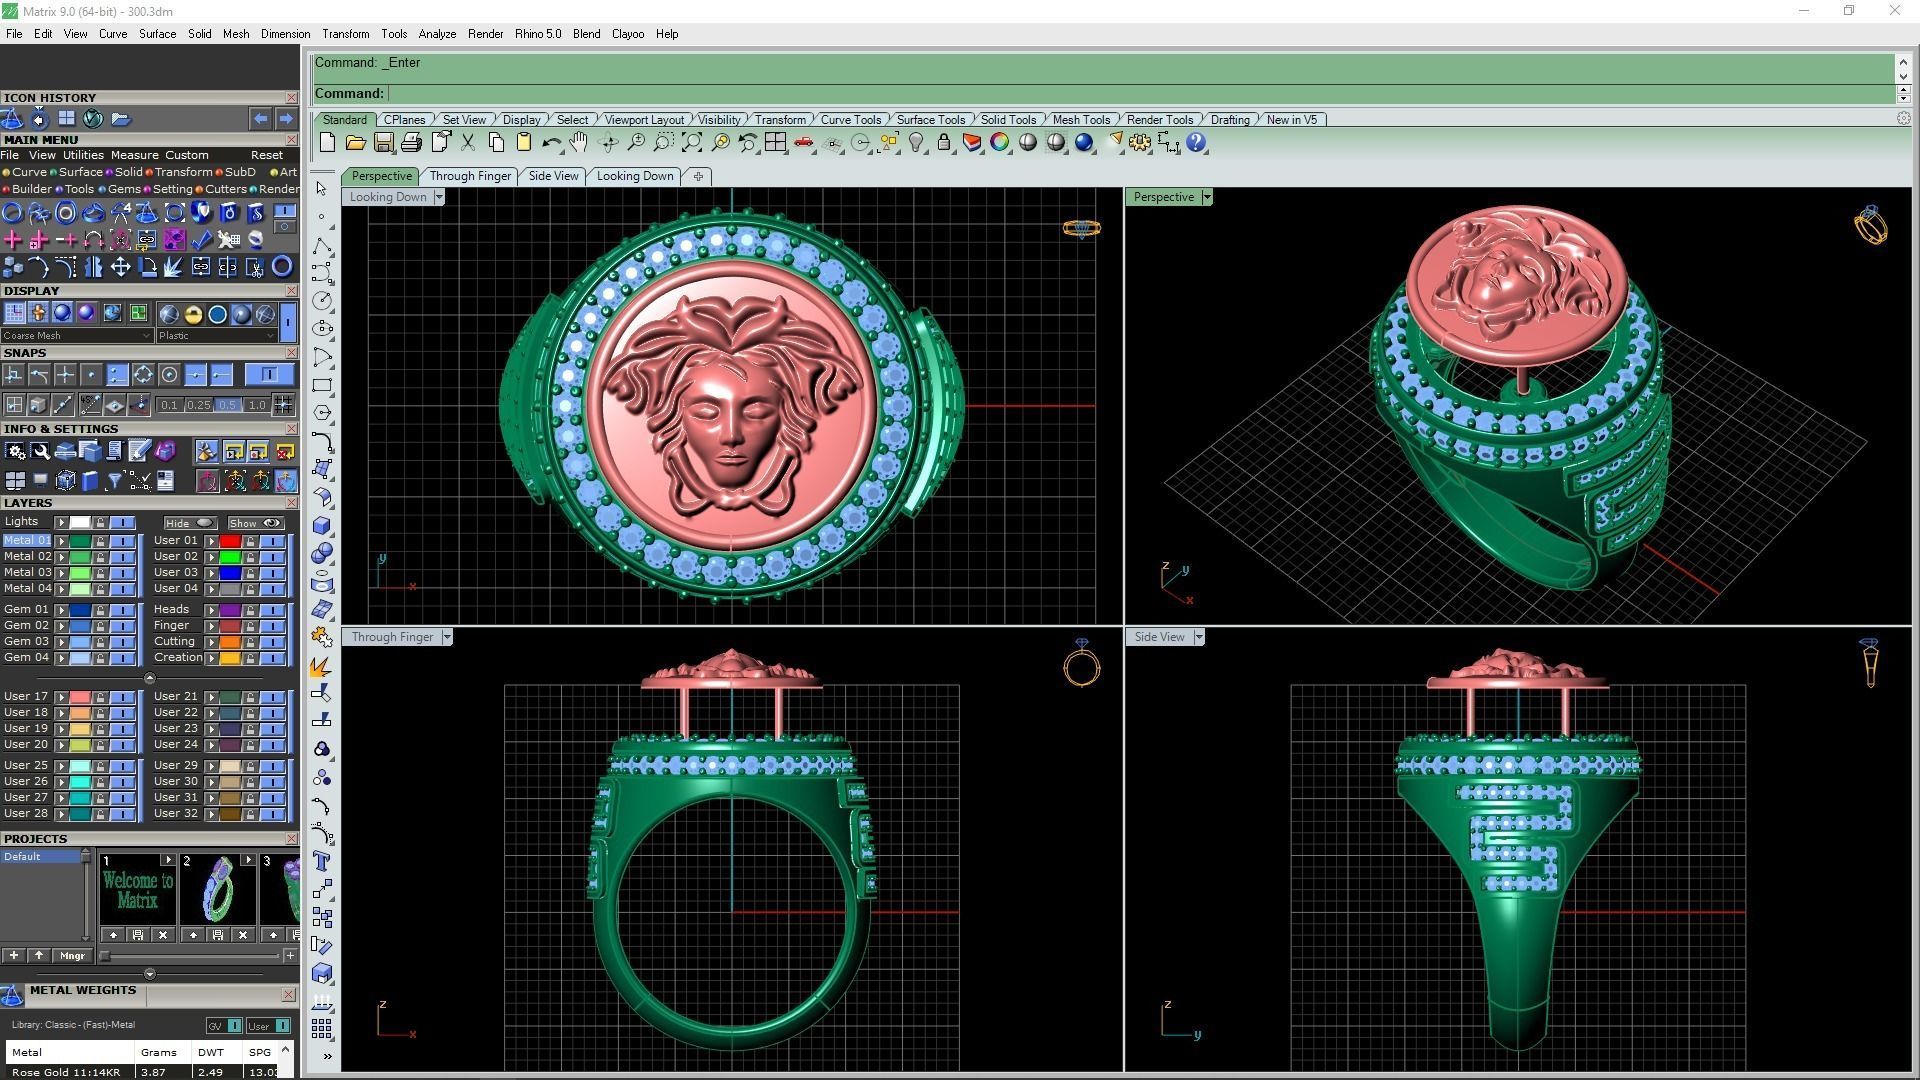
Task: Click the light bulb Hide icon
Action: (x=916, y=143)
